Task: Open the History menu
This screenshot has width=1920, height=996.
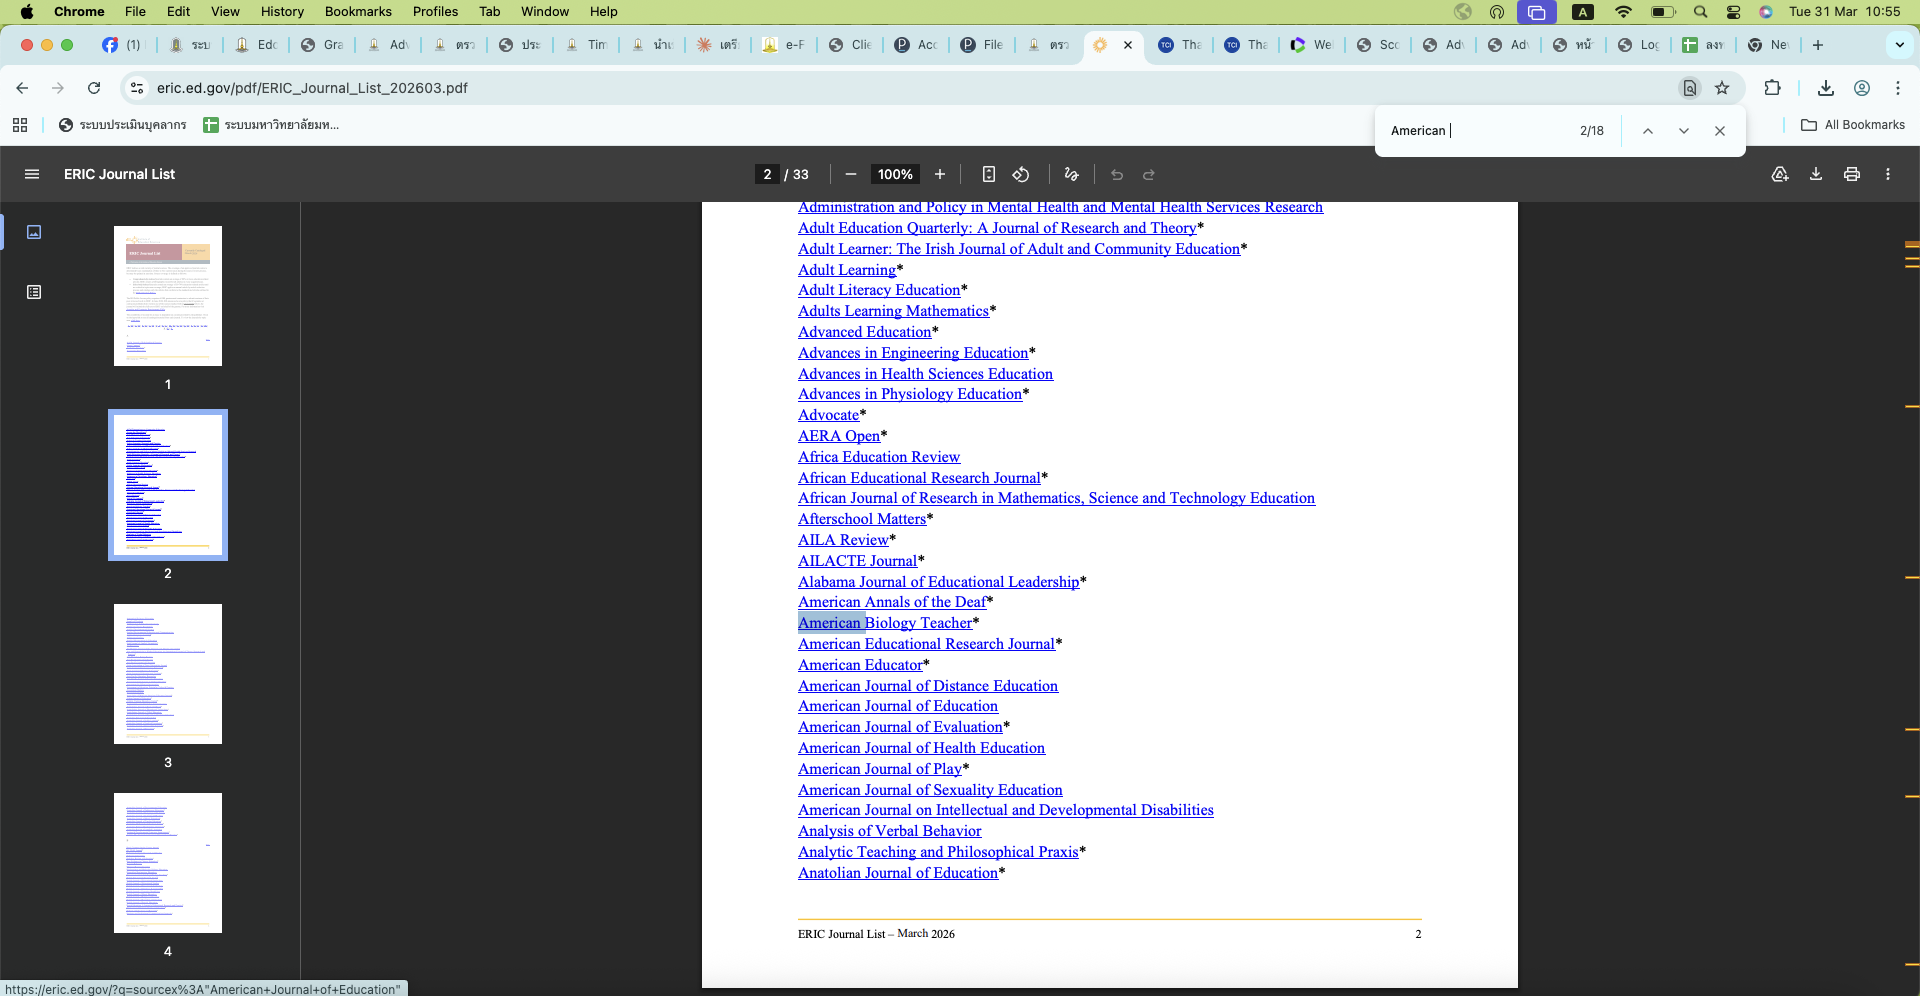Action: (282, 12)
